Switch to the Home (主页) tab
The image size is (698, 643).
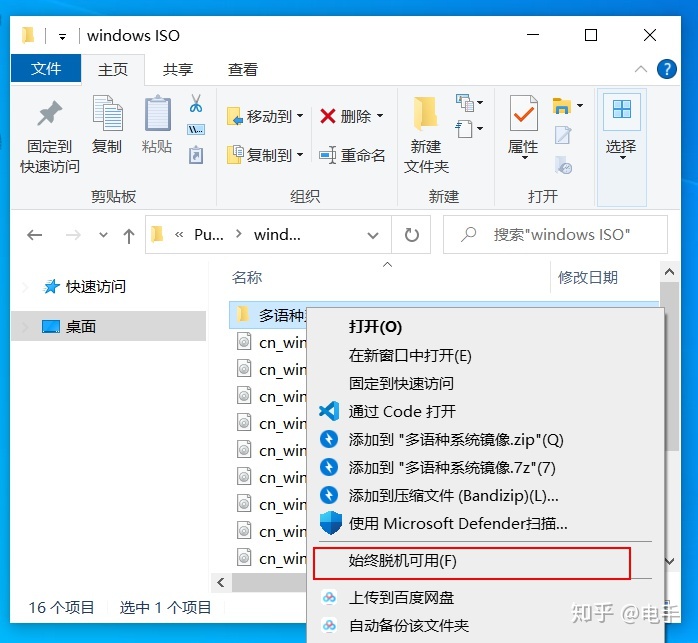point(113,69)
